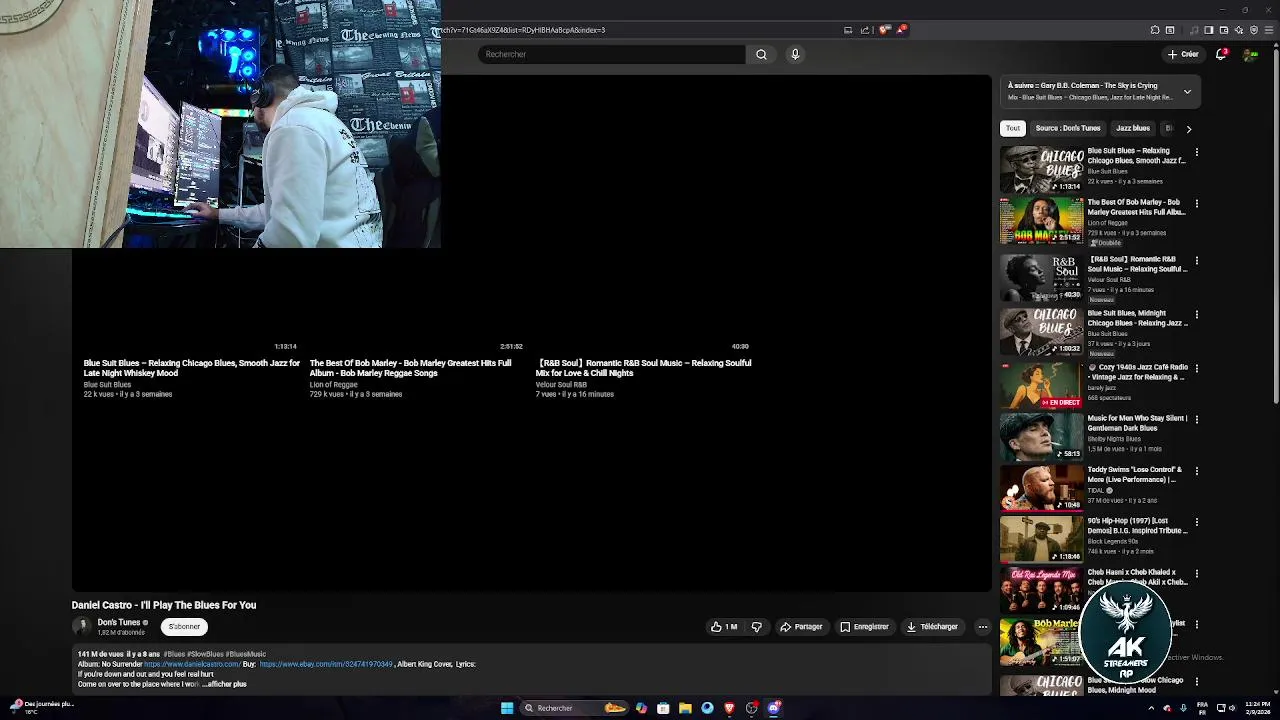Click the Télécharger download button
The image size is (1280, 720).
click(x=932, y=627)
